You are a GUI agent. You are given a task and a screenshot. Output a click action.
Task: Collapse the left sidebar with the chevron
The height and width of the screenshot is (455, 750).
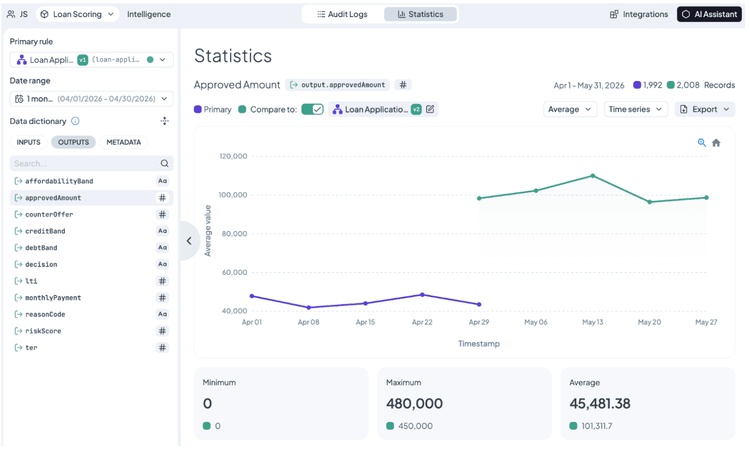click(x=189, y=241)
